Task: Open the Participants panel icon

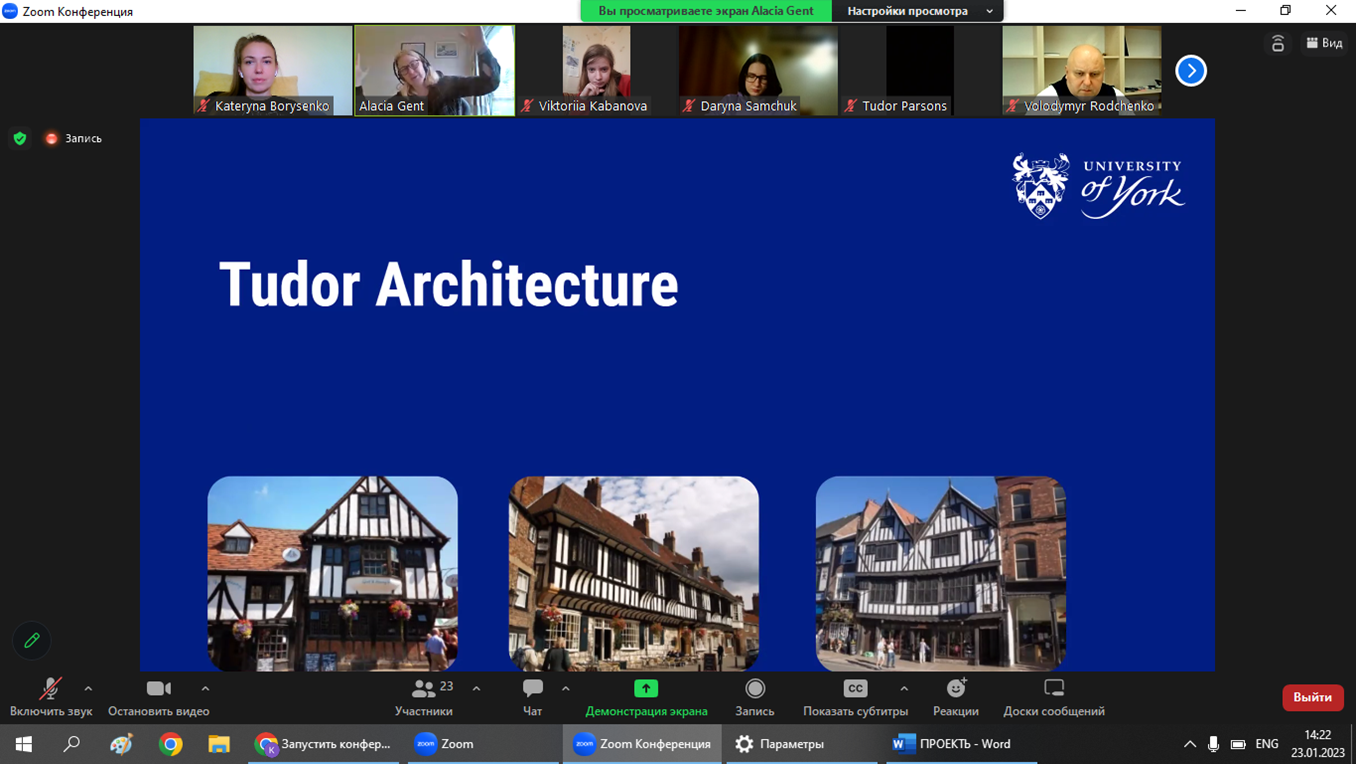Action: (424, 689)
